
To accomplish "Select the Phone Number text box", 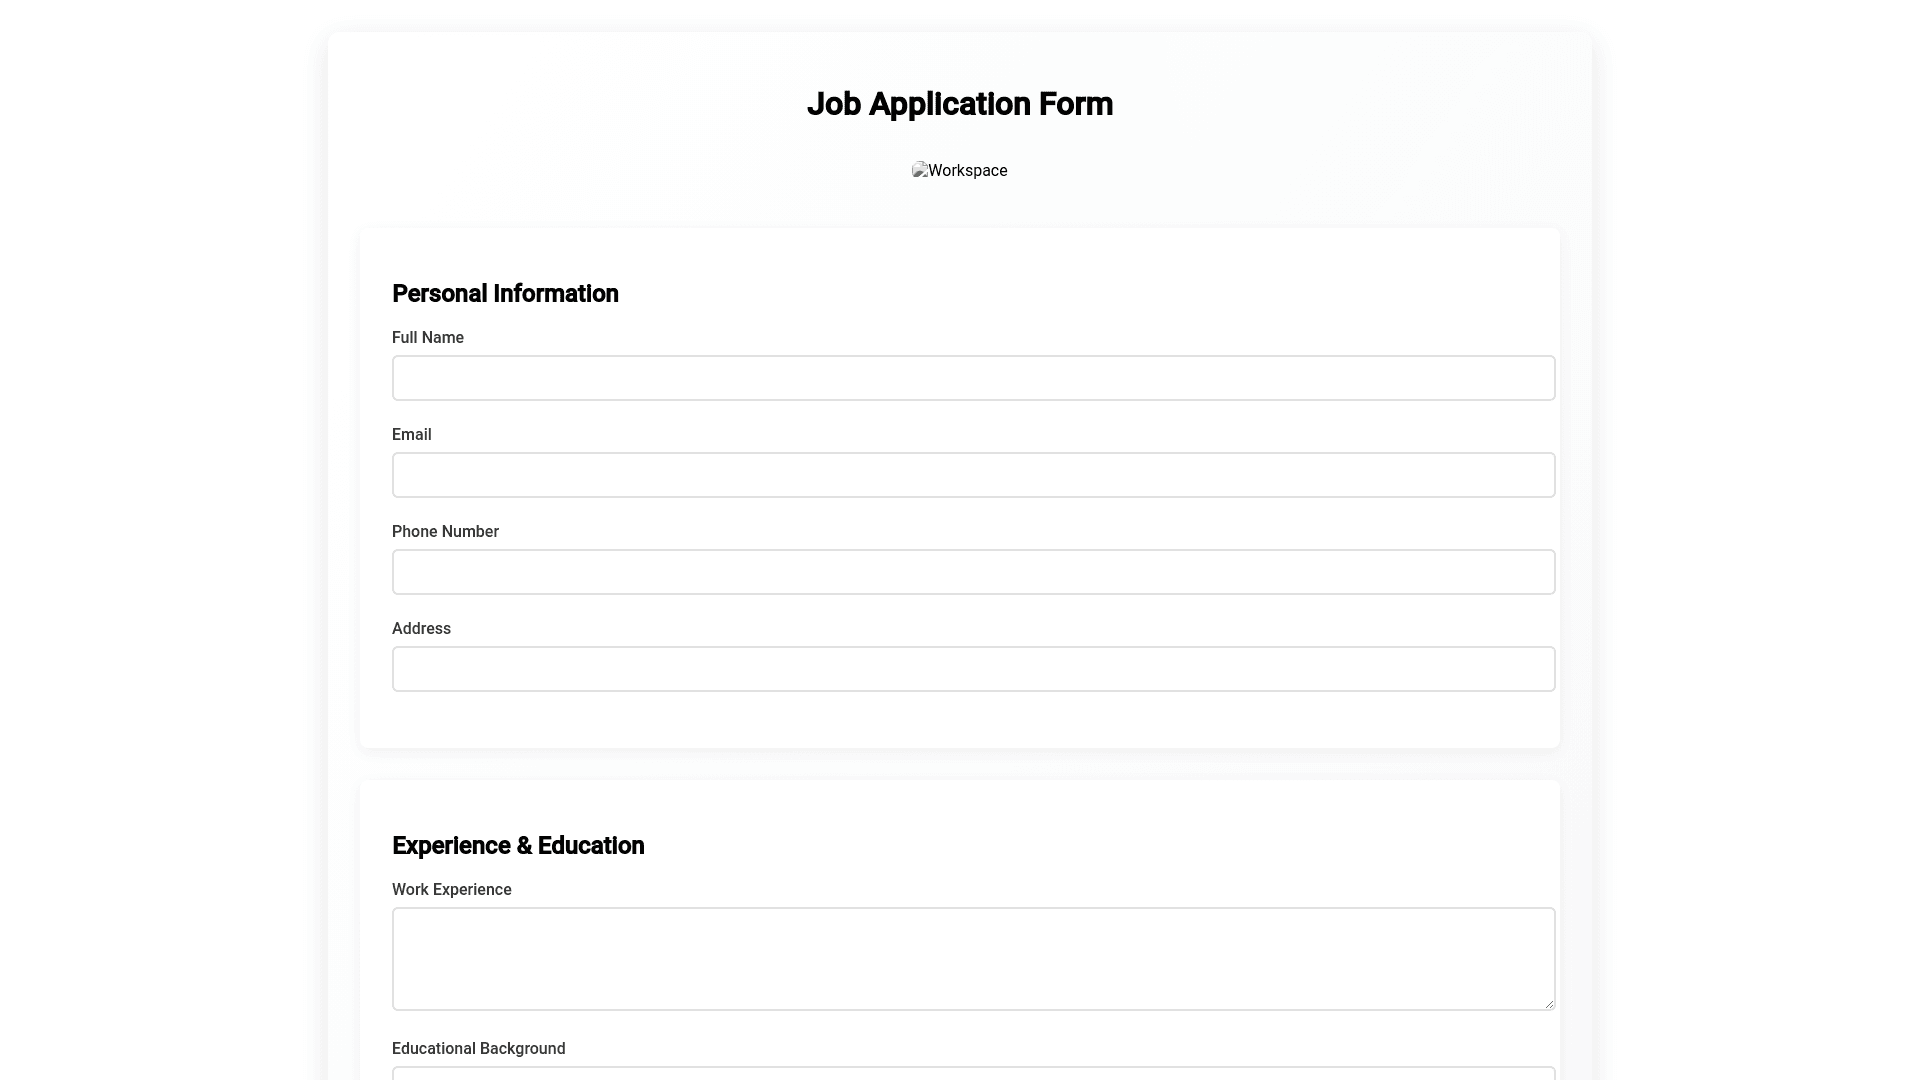I will 973,572.
